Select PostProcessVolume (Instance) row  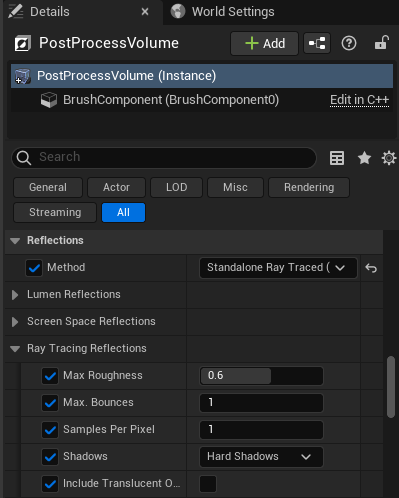[x=202, y=76]
